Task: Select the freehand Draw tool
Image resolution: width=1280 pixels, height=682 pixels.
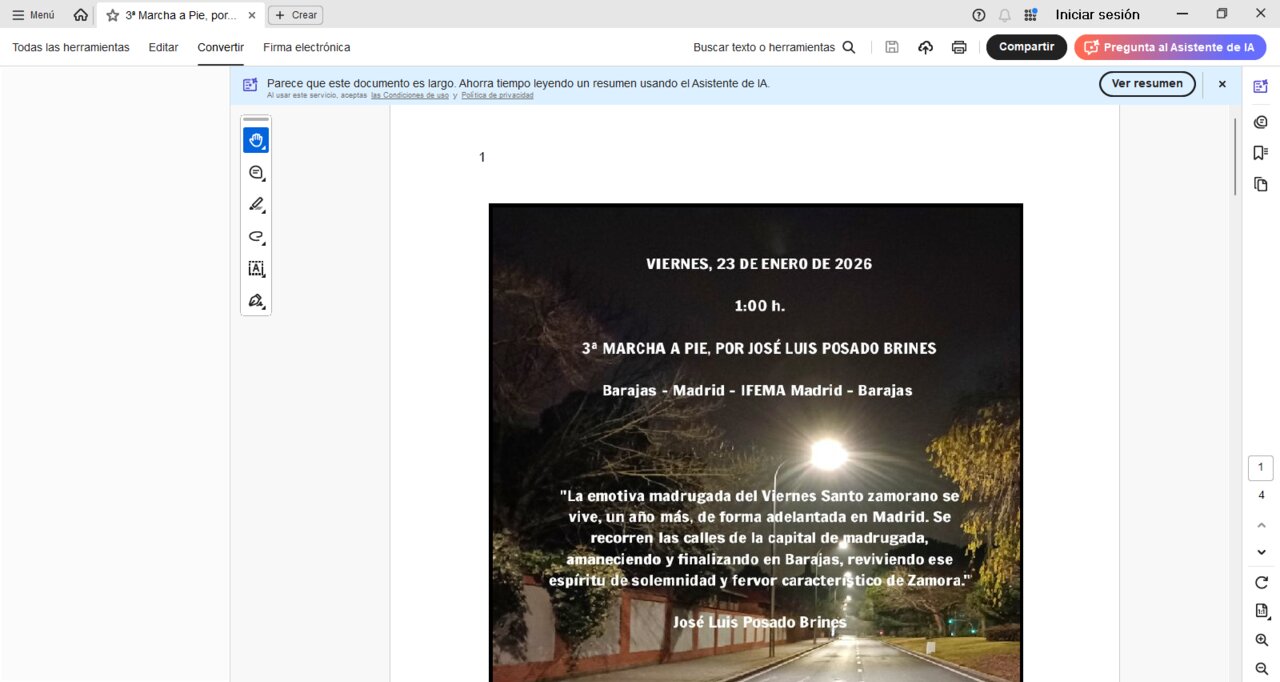Action: point(256,236)
